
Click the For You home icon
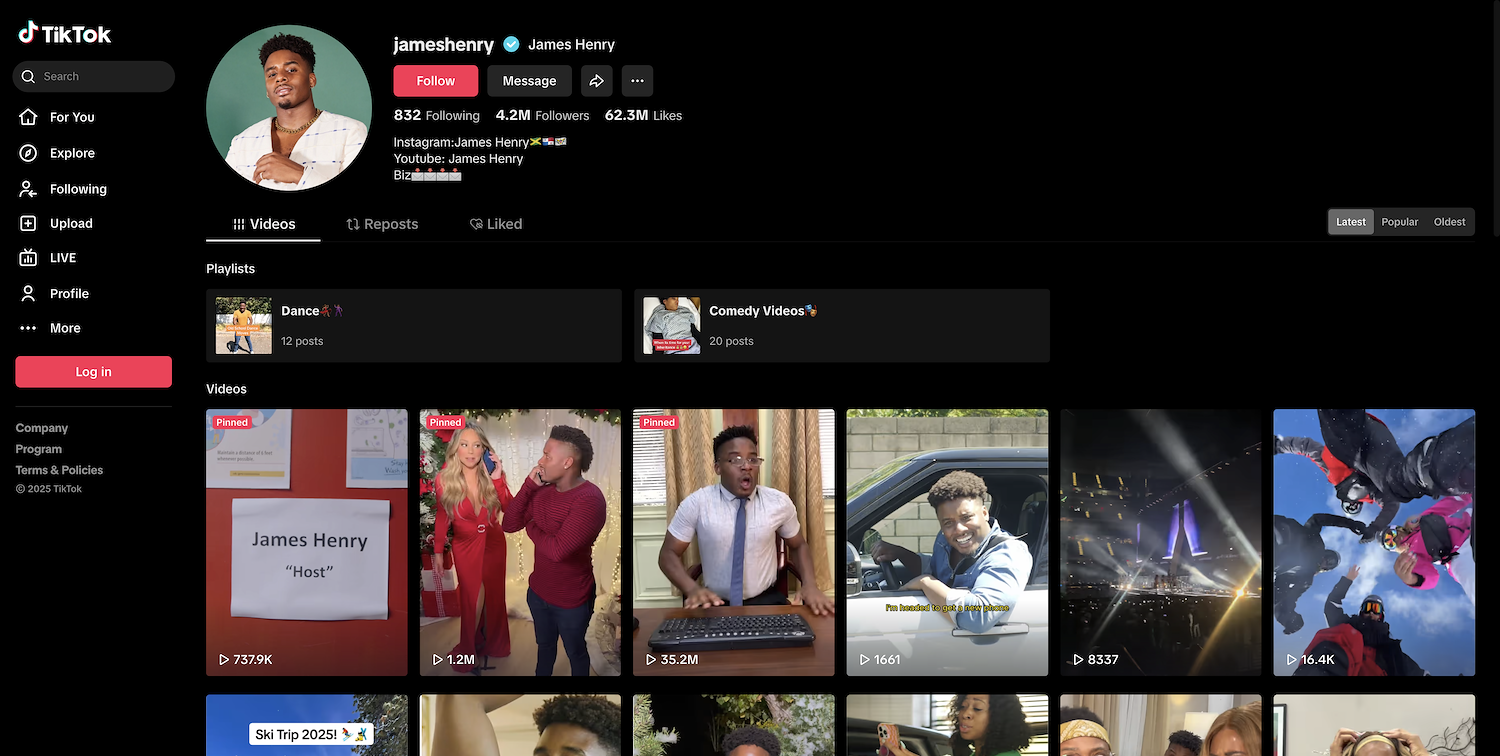pos(29,117)
